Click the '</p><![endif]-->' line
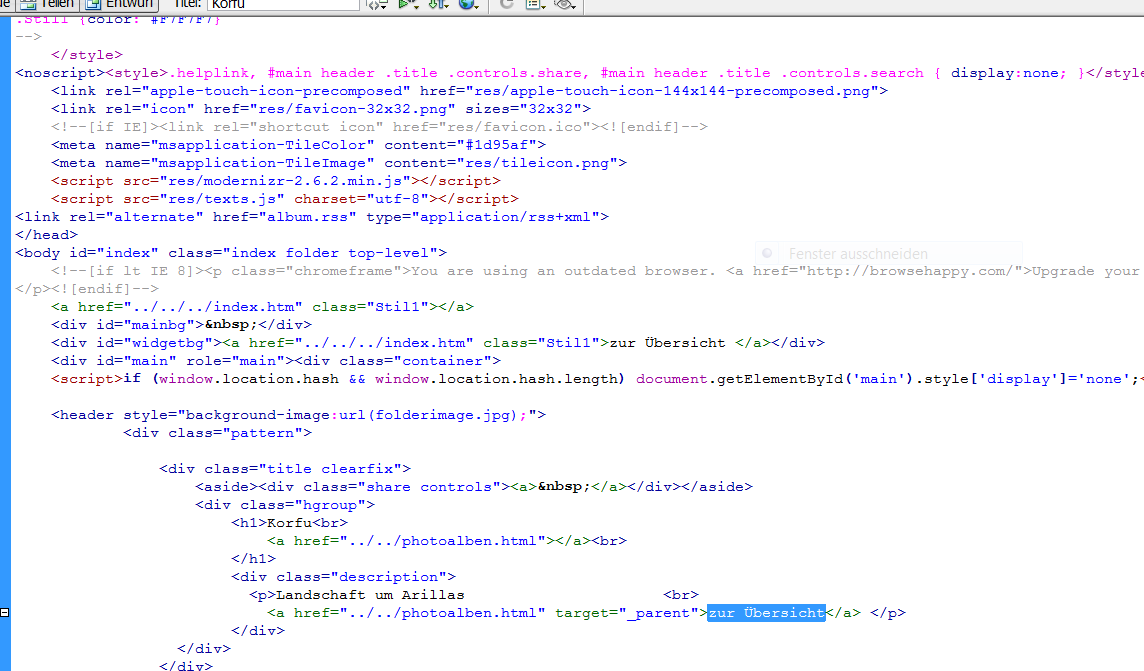 [x=87, y=289]
